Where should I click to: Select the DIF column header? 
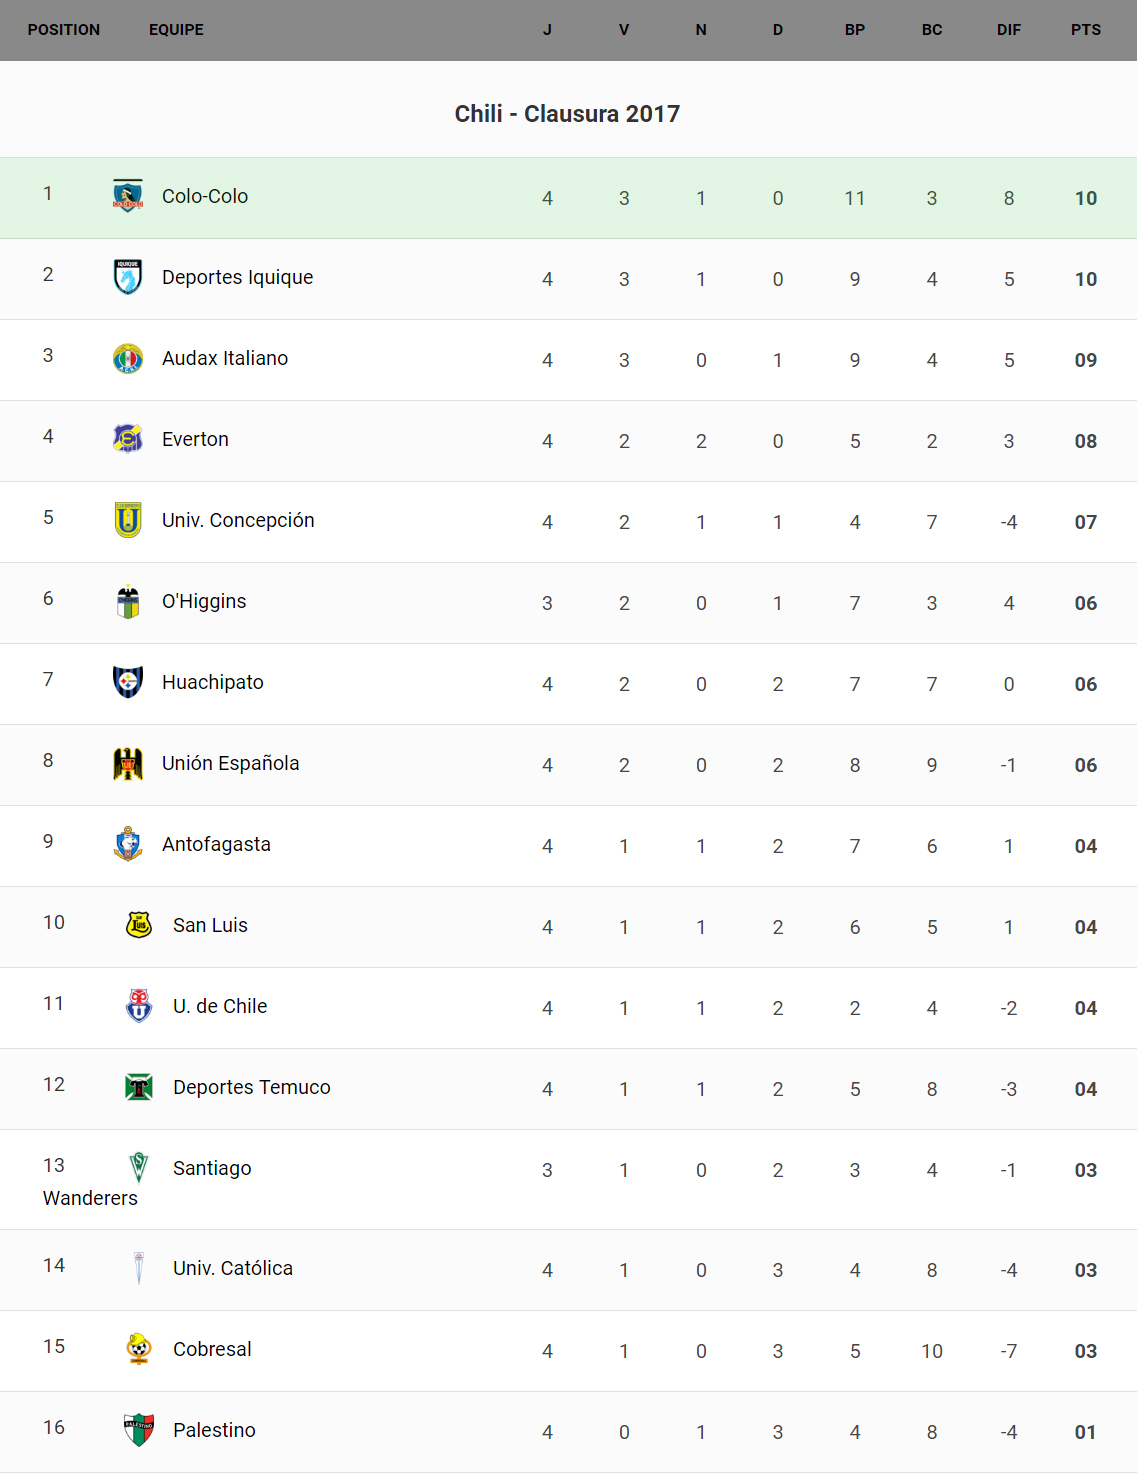click(x=1008, y=30)
